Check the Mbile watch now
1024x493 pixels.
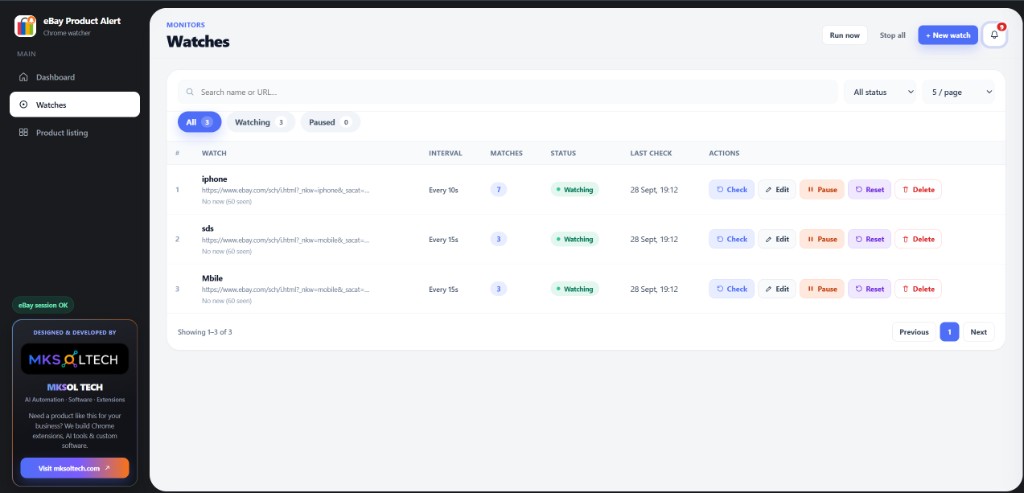click(731, 289)
